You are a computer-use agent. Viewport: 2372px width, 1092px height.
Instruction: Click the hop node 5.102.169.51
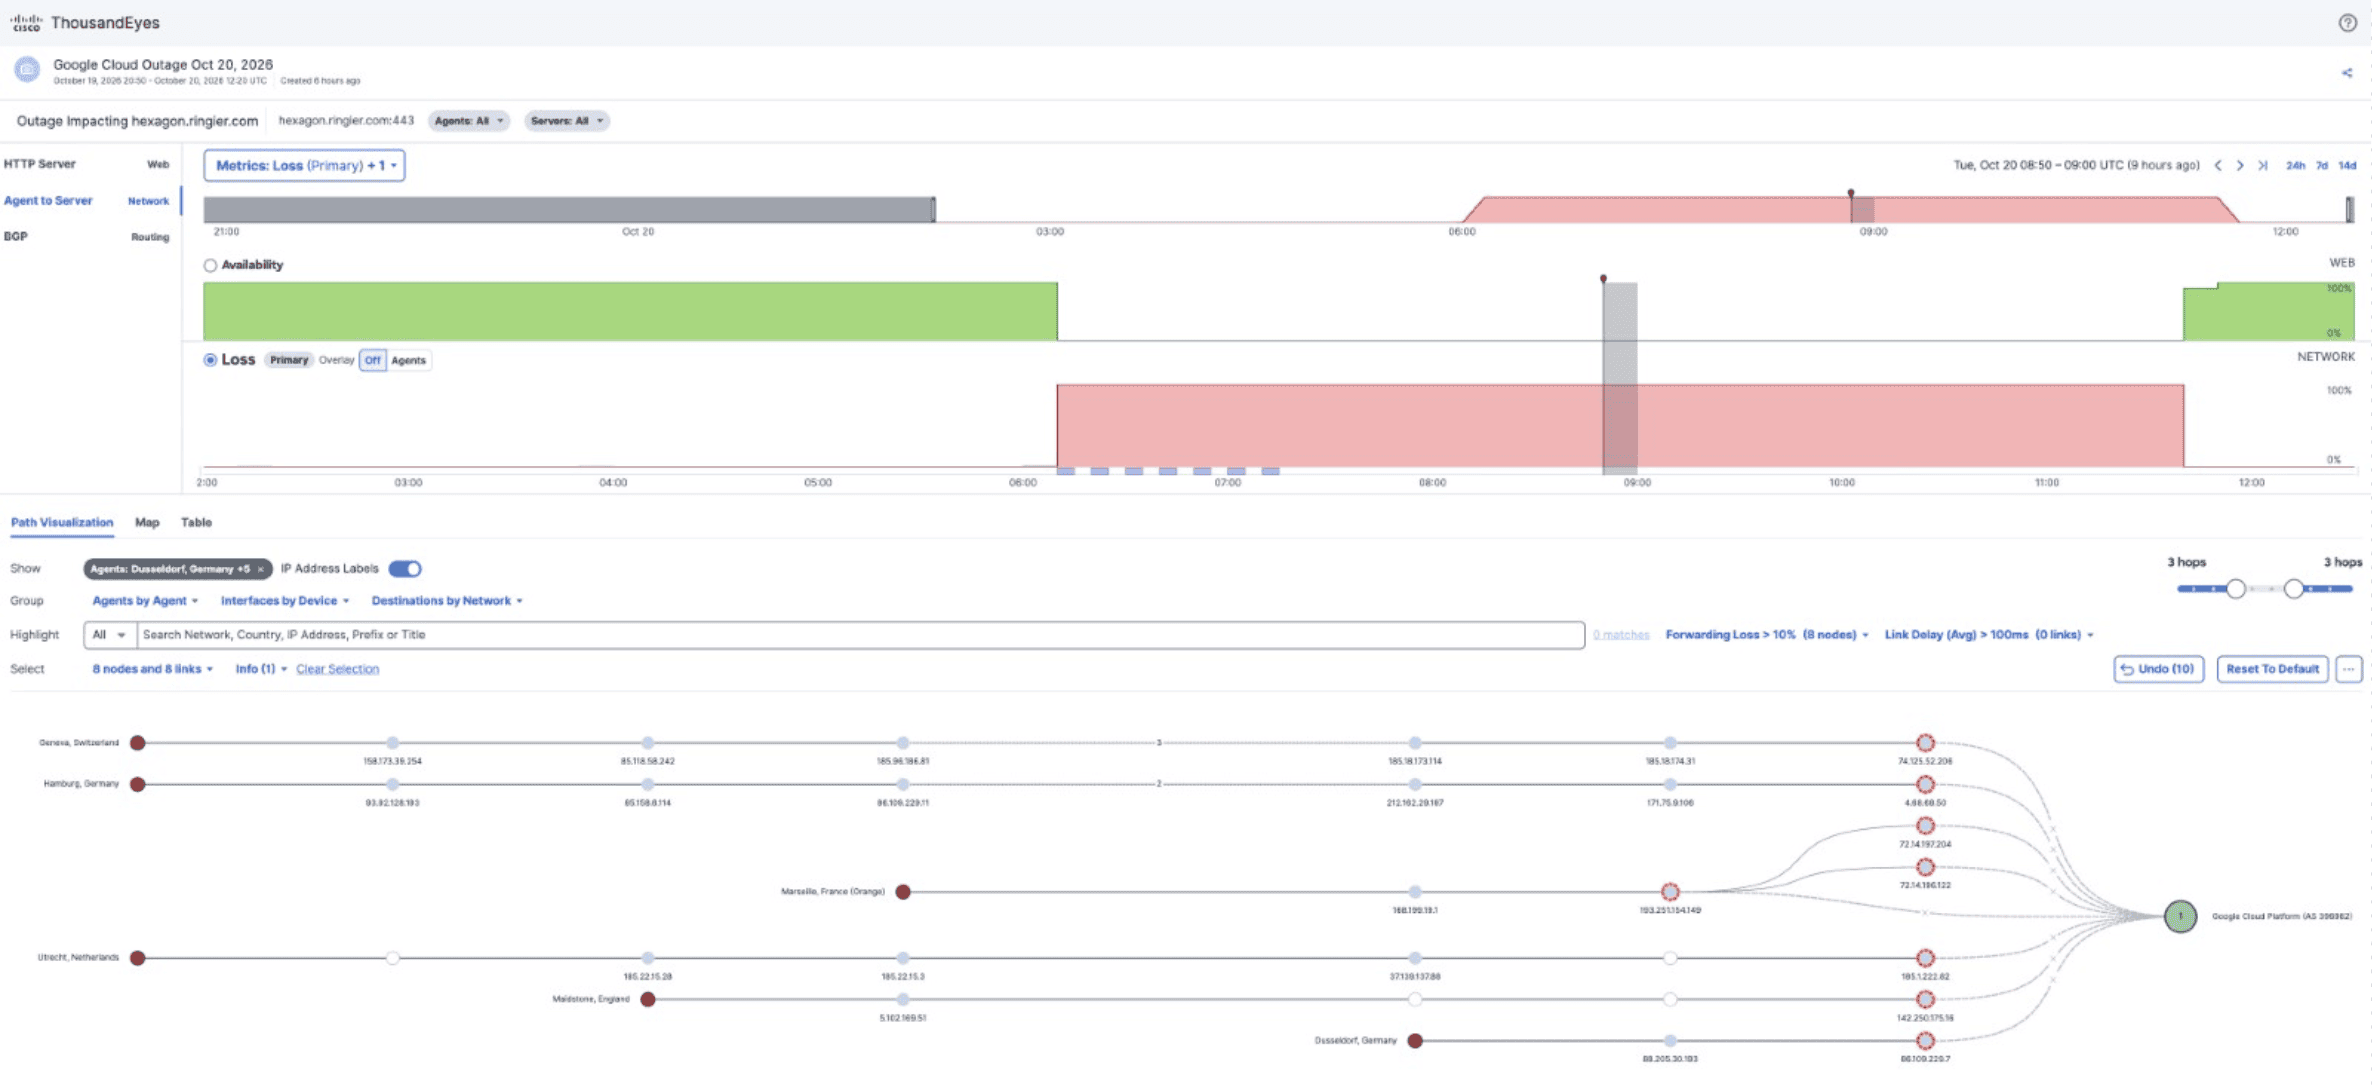point(903,999)
